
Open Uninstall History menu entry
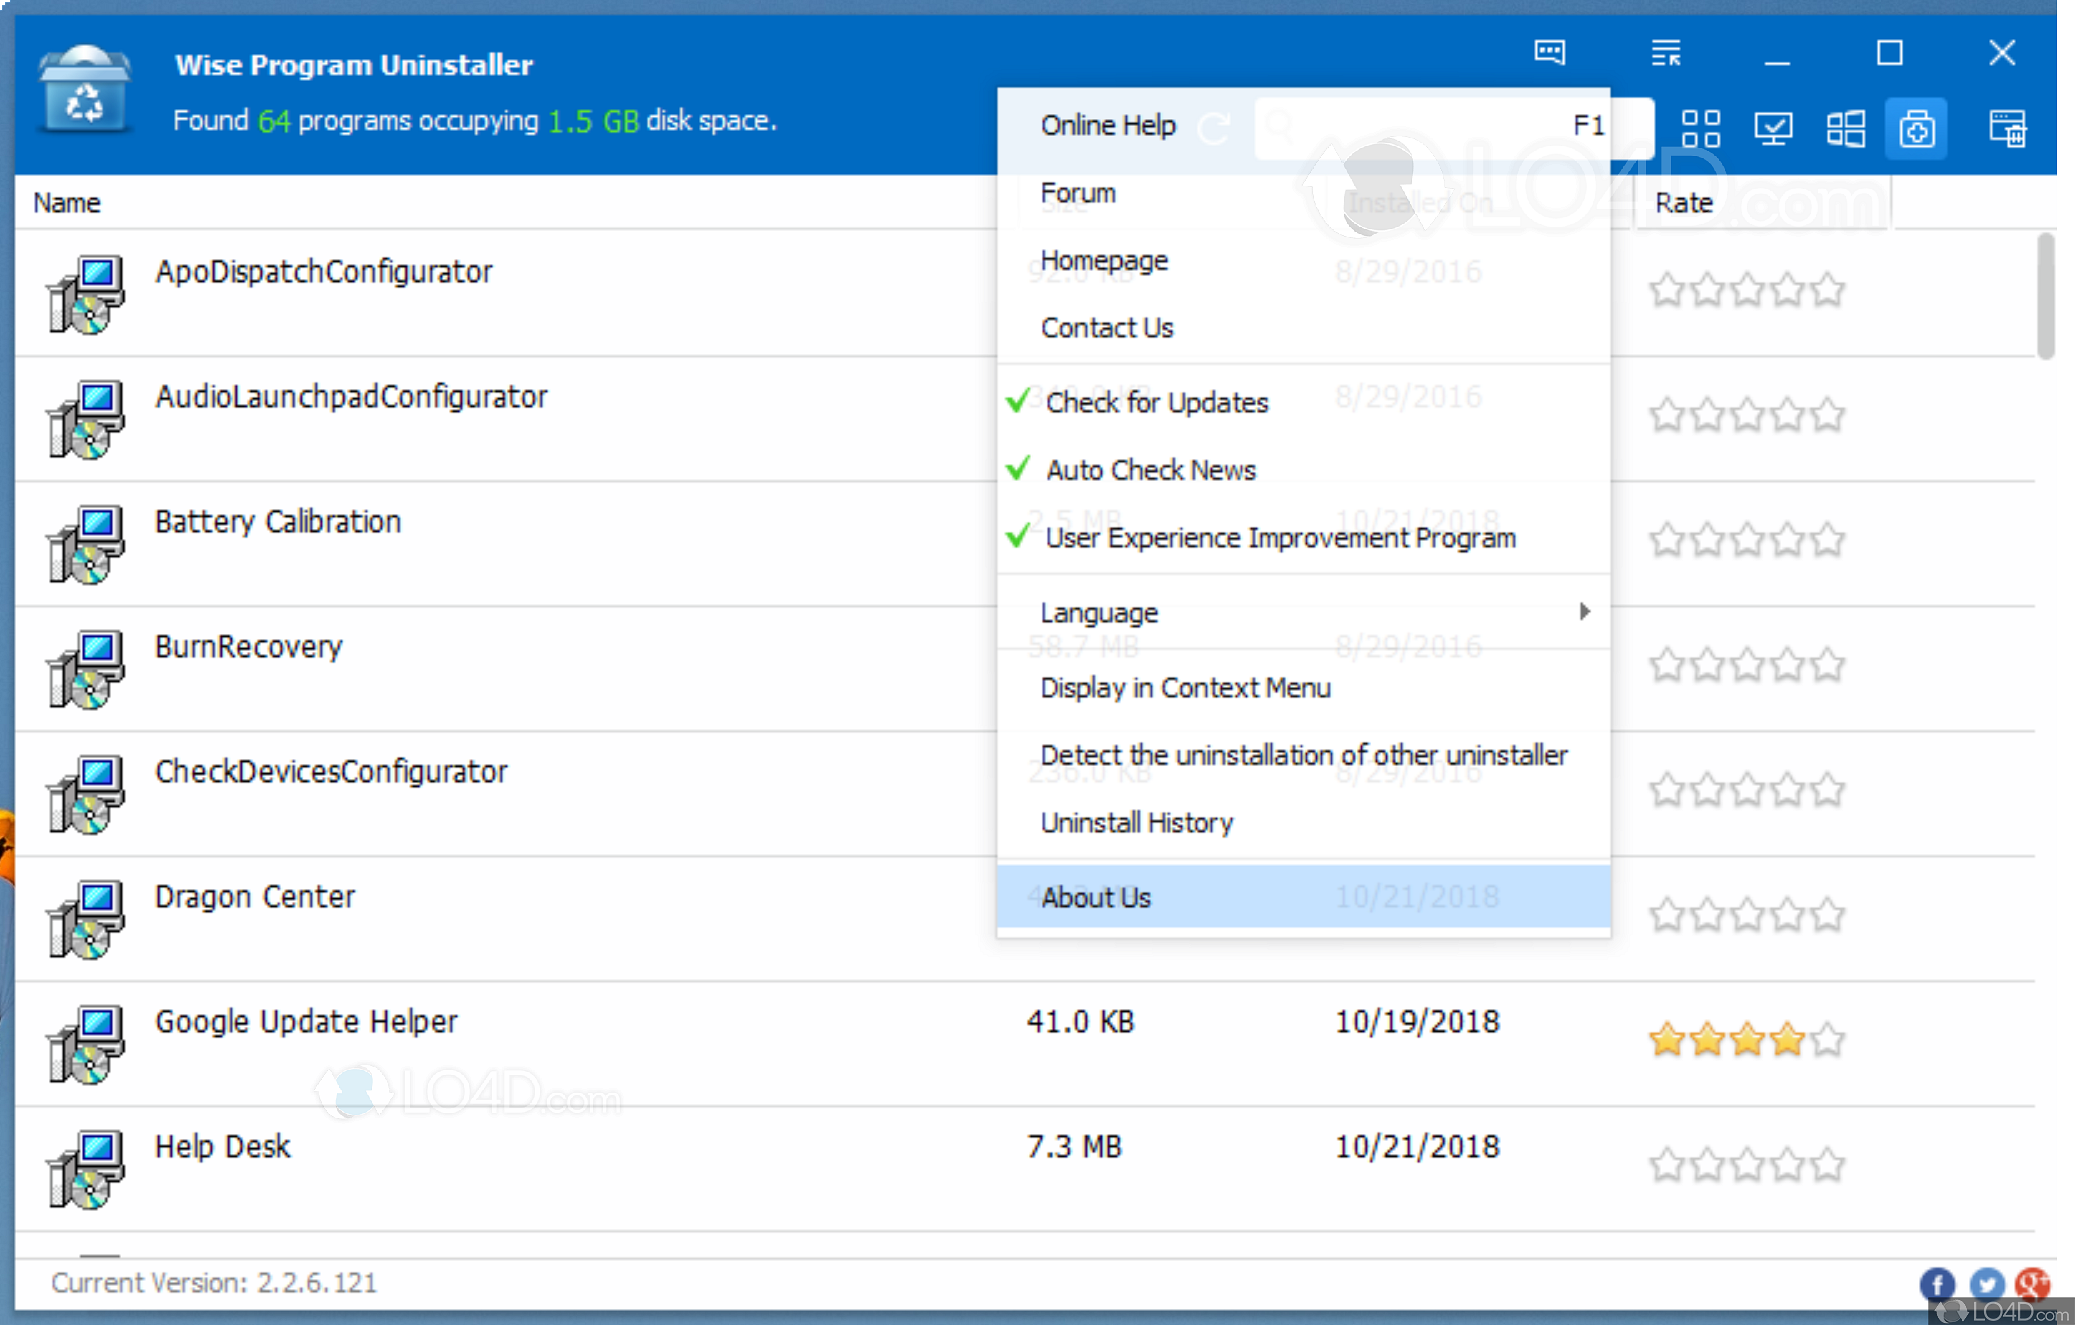(1136, 822)
